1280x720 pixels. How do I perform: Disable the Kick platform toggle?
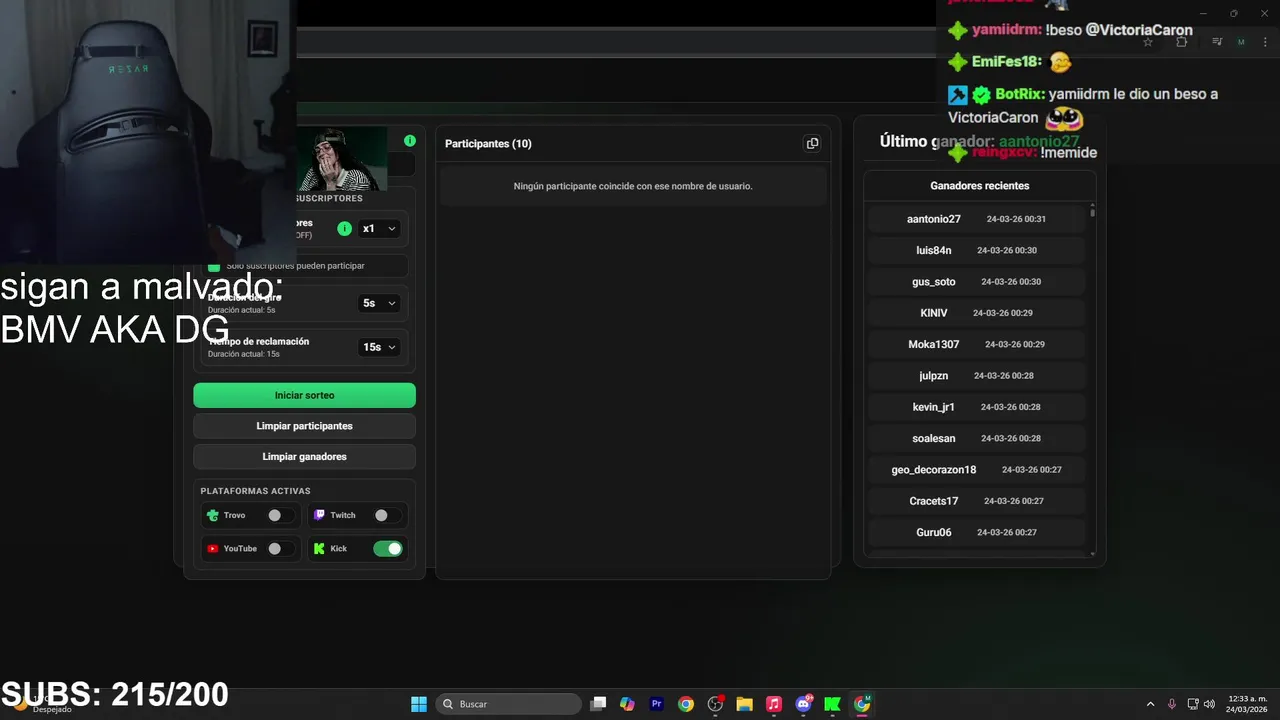pyautogui.click(x=387, y=549)
